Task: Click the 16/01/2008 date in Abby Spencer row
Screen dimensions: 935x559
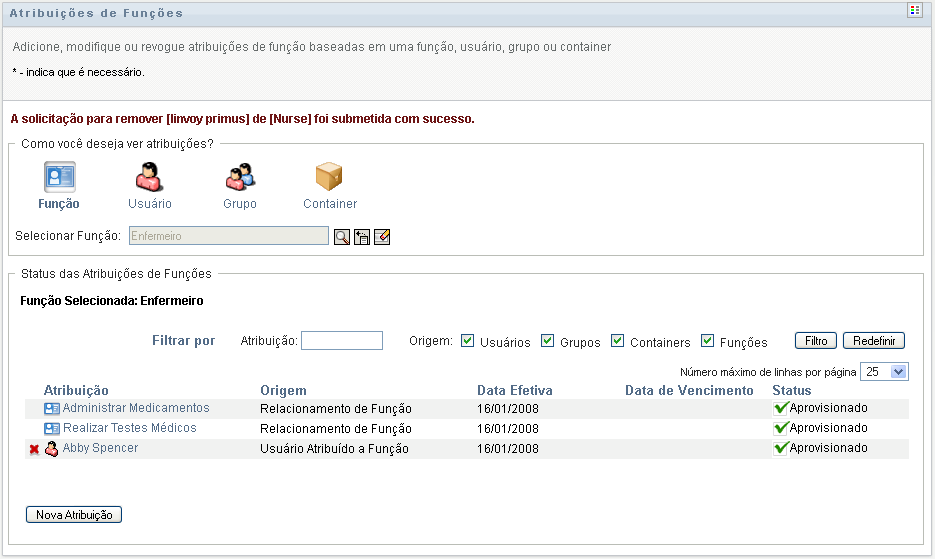Action: click(507, 449)
